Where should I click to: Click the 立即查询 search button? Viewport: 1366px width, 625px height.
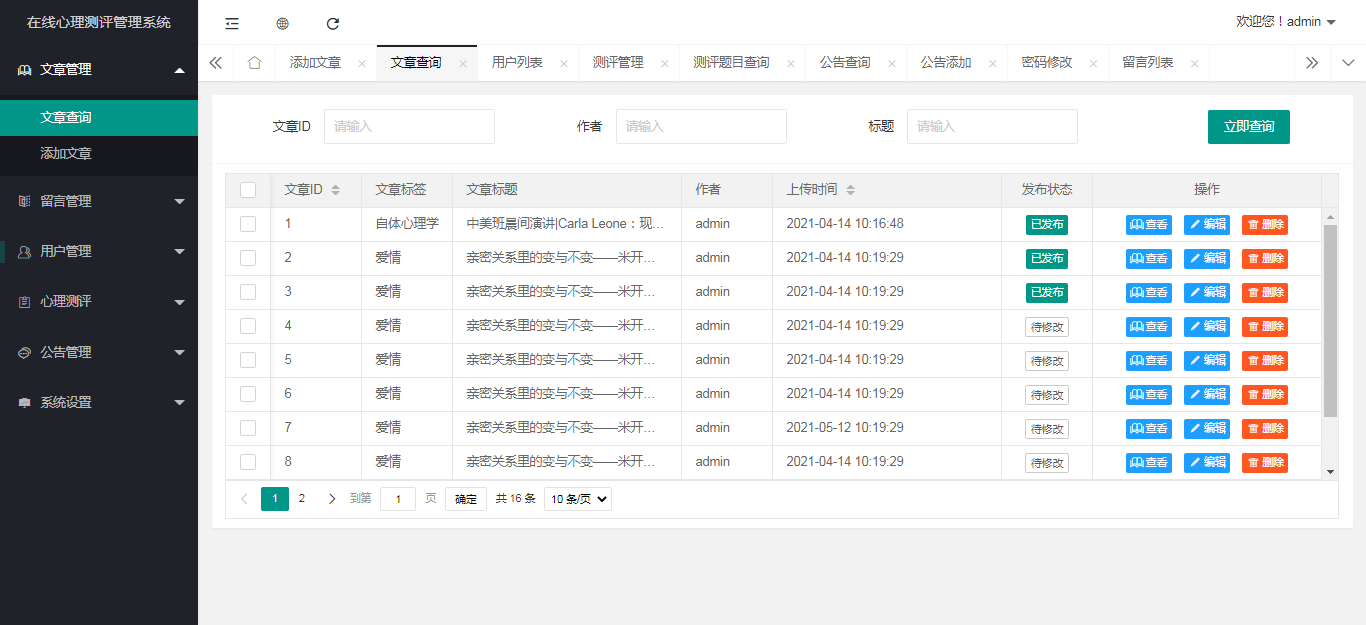[x=1248, y=127]
